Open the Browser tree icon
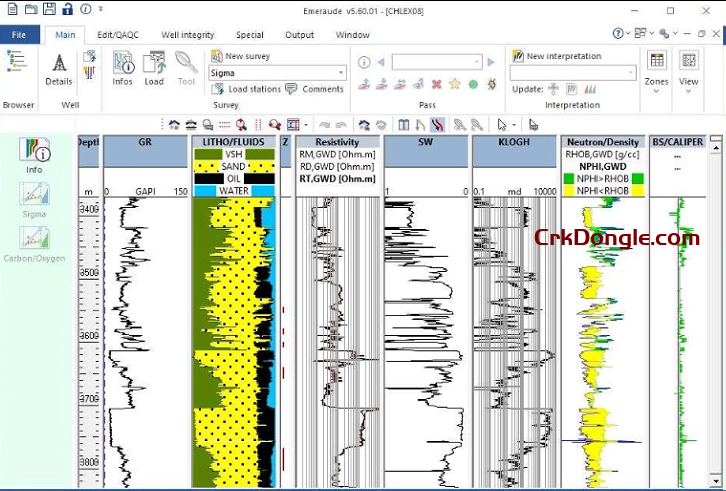 pyautogui.click(x=16, y=62)
